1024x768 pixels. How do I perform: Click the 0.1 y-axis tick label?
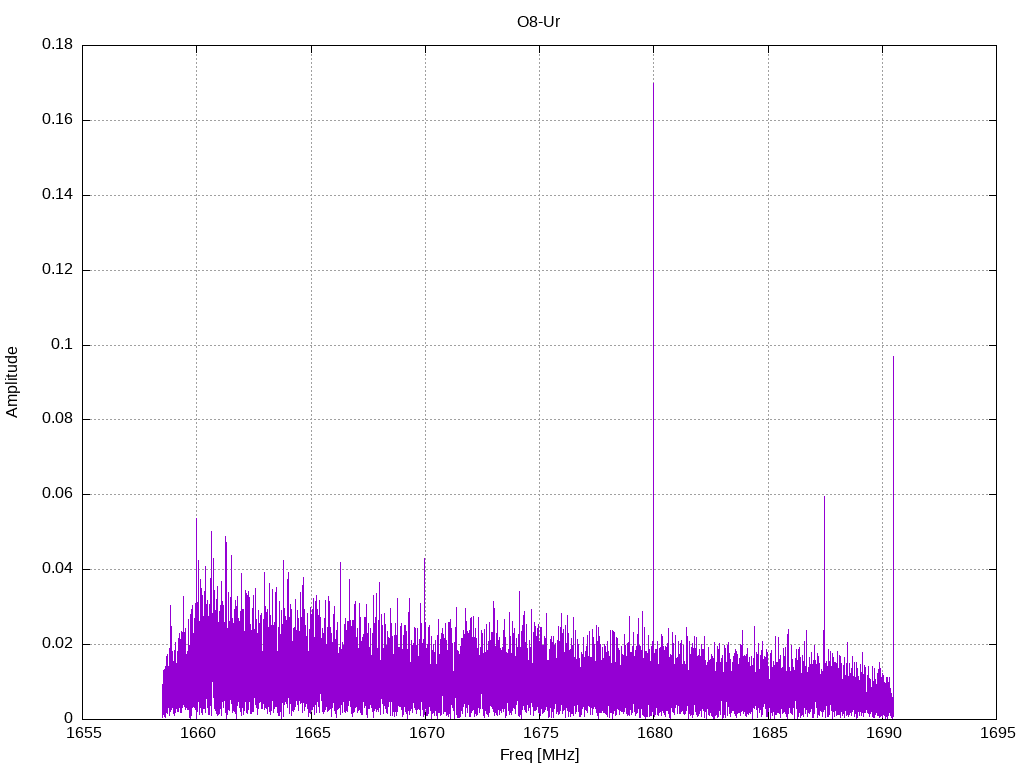[62, 345]
